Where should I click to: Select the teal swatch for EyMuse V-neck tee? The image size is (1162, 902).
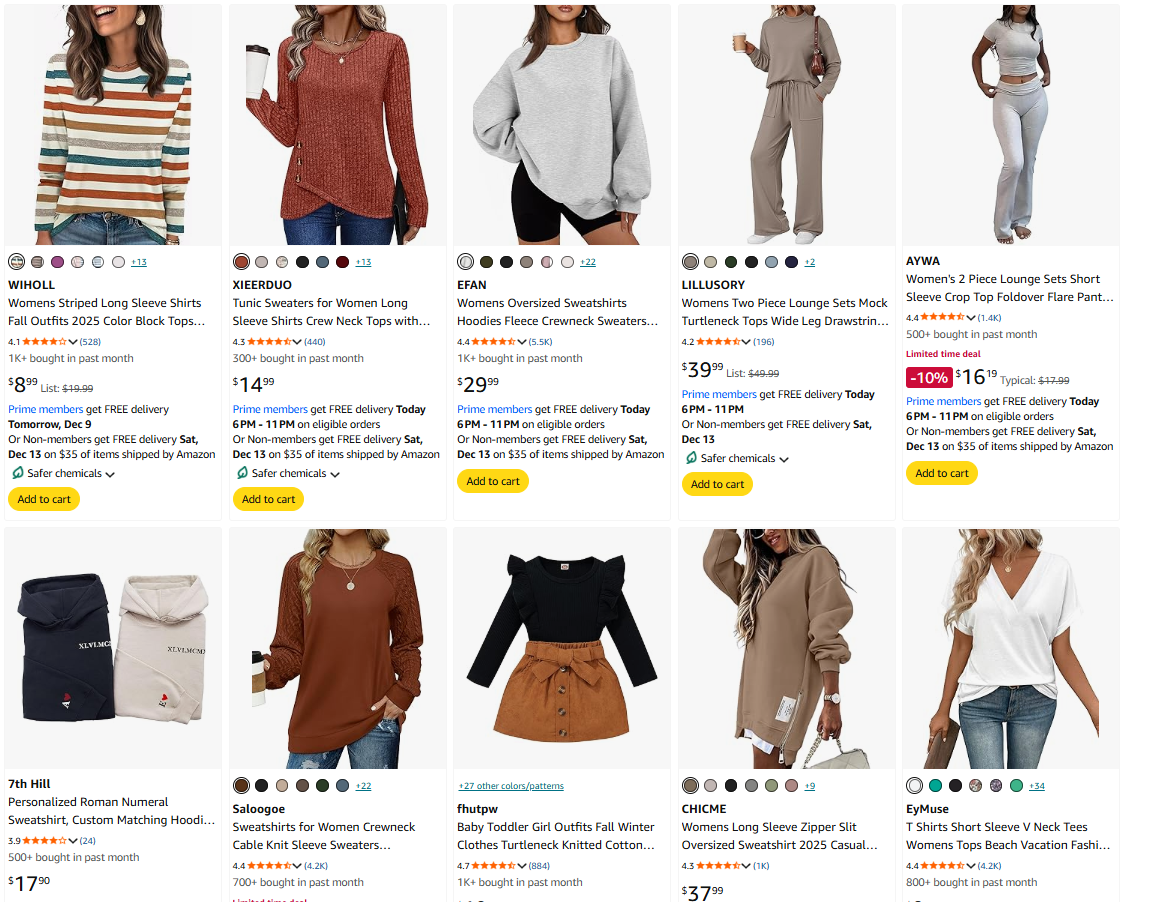[x=936, y=786]
